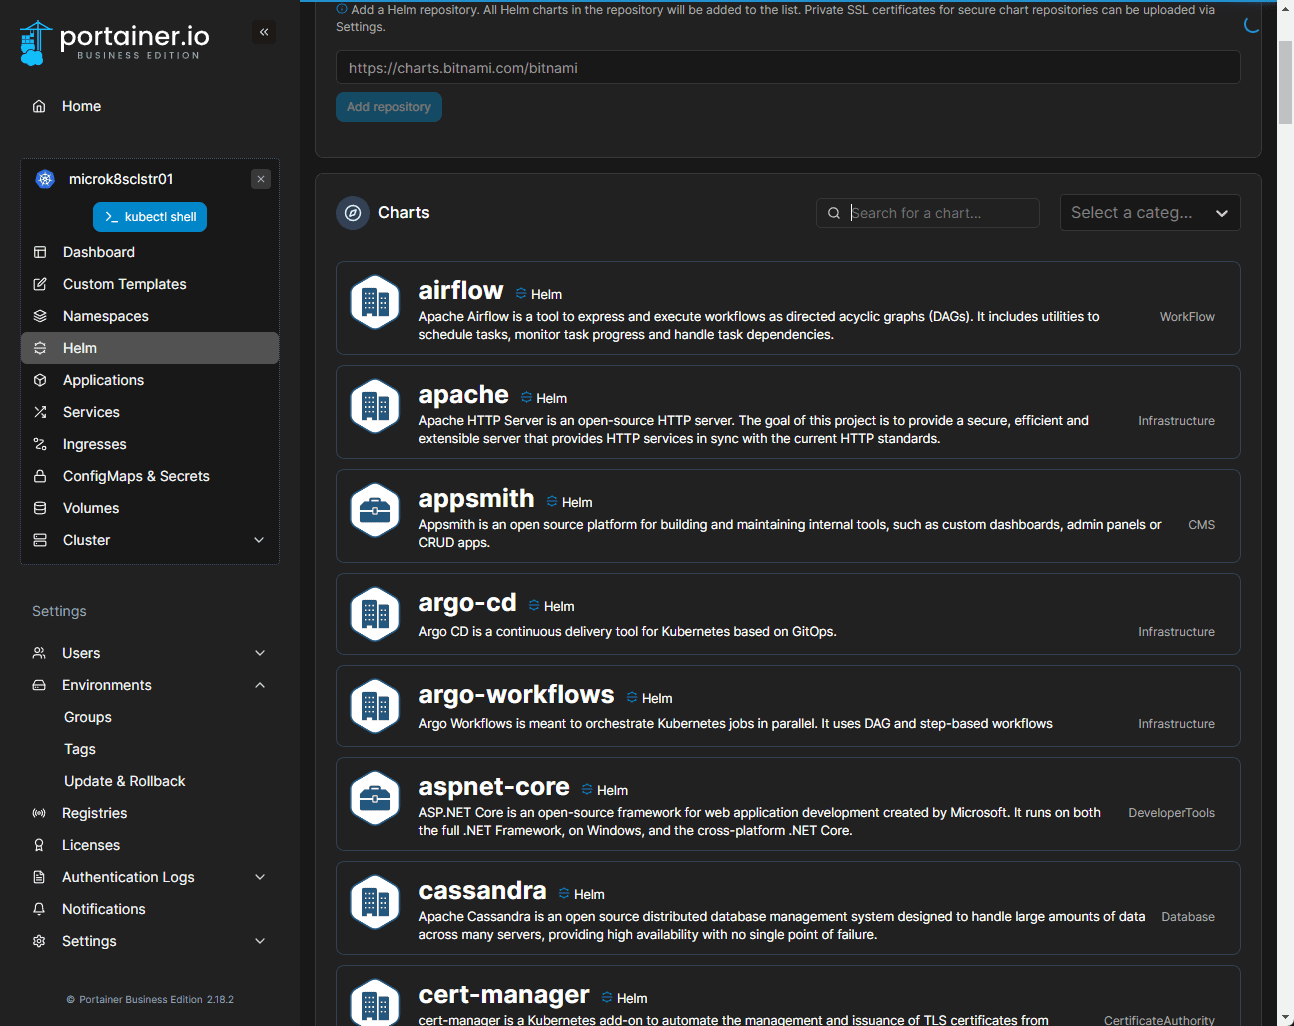Click the Portainer.io logo
Viewport: 1294px width, 1026px height.
pyautogui.click(x=115, y=42)
